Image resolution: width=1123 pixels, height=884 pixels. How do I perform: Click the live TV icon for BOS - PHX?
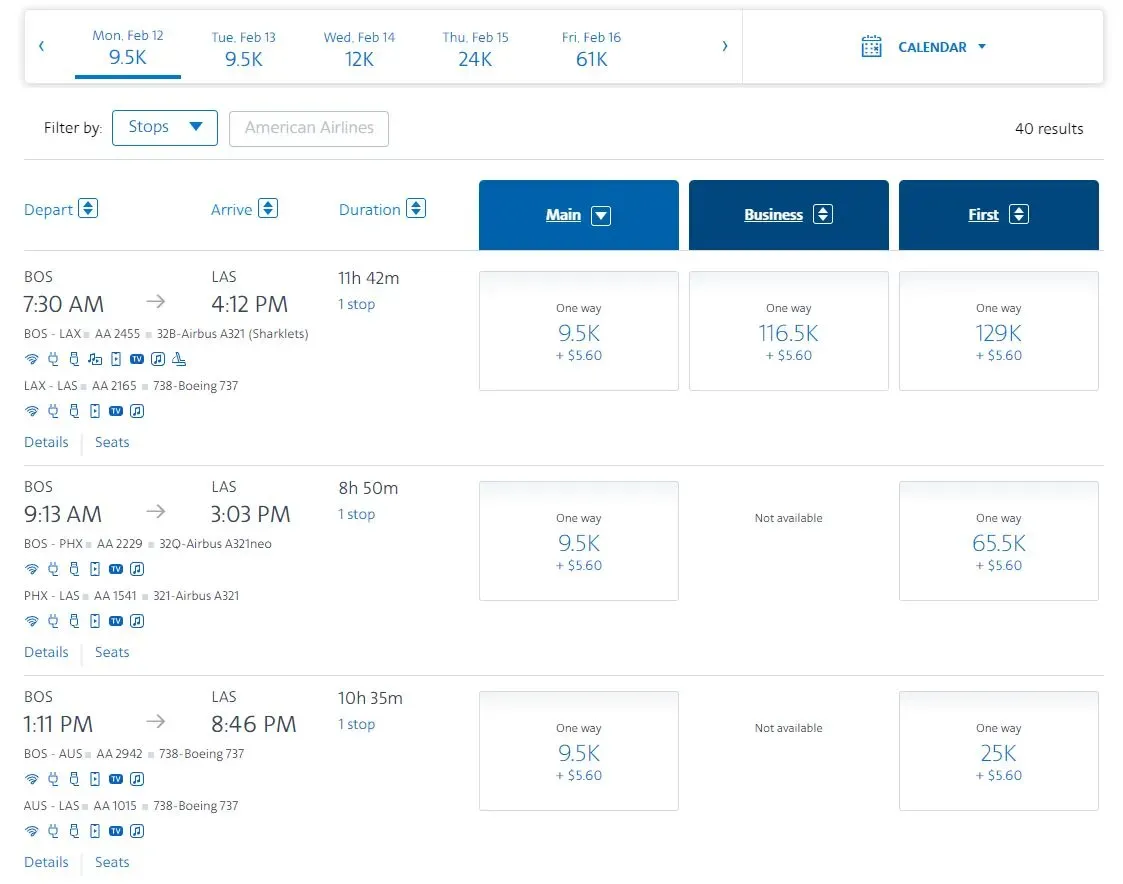tap(115, 569)
